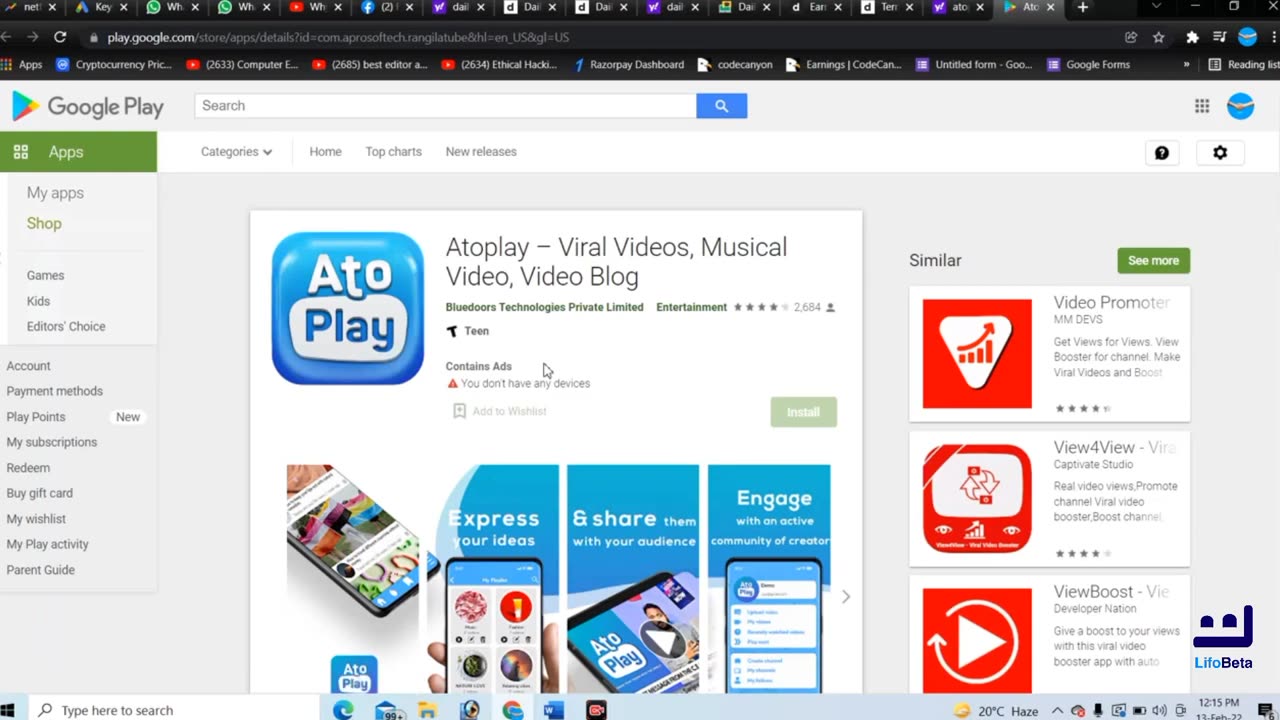
Task: Open the 'Engage' screenshot thumbnail
Action: (x=769, y=579)
